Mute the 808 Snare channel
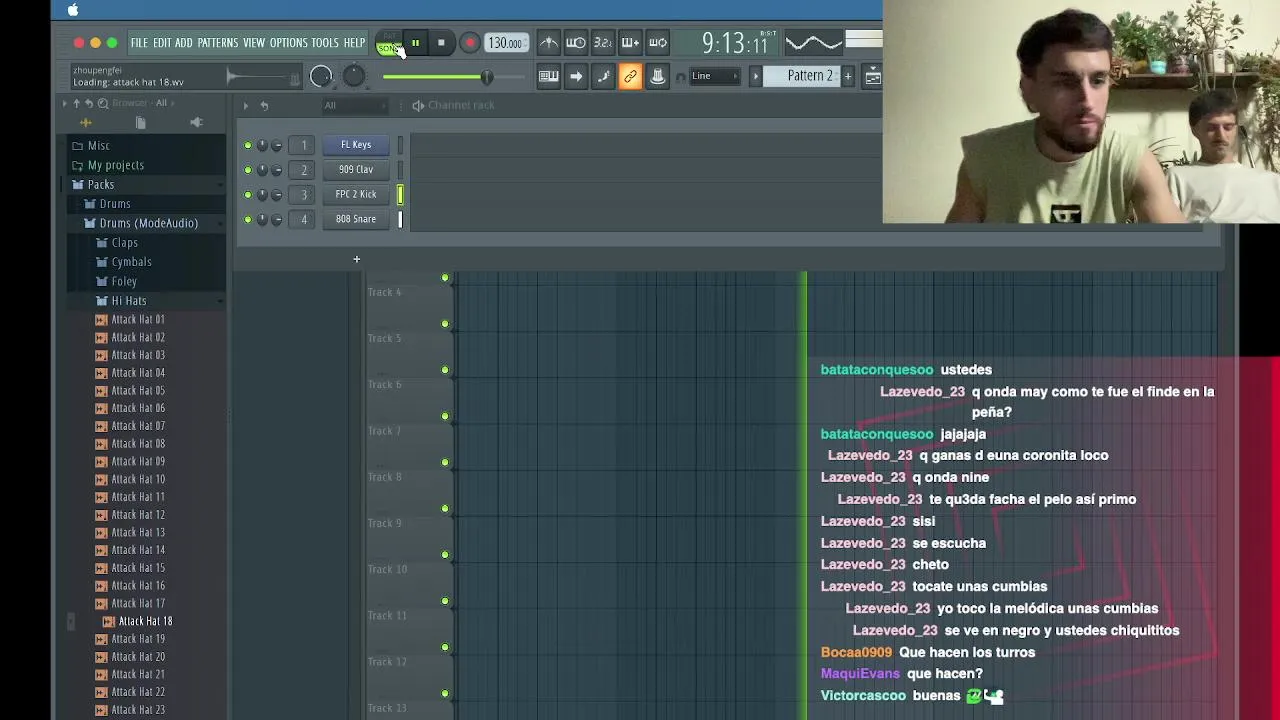The height and width of the screenshot is (720, 1280). (x=248, y=220)
